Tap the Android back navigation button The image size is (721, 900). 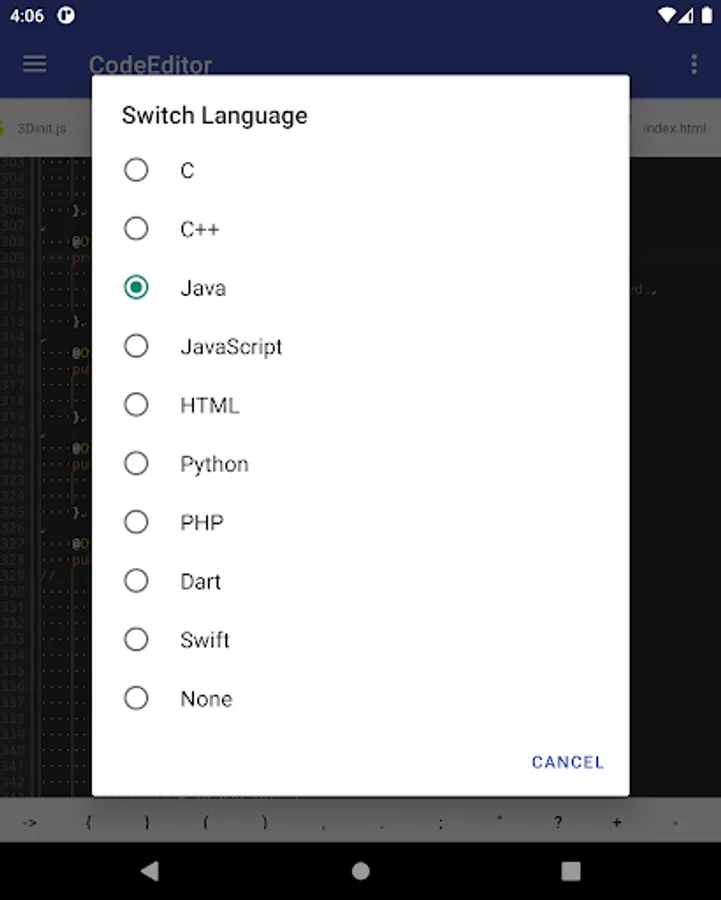(x=150, y=871)
